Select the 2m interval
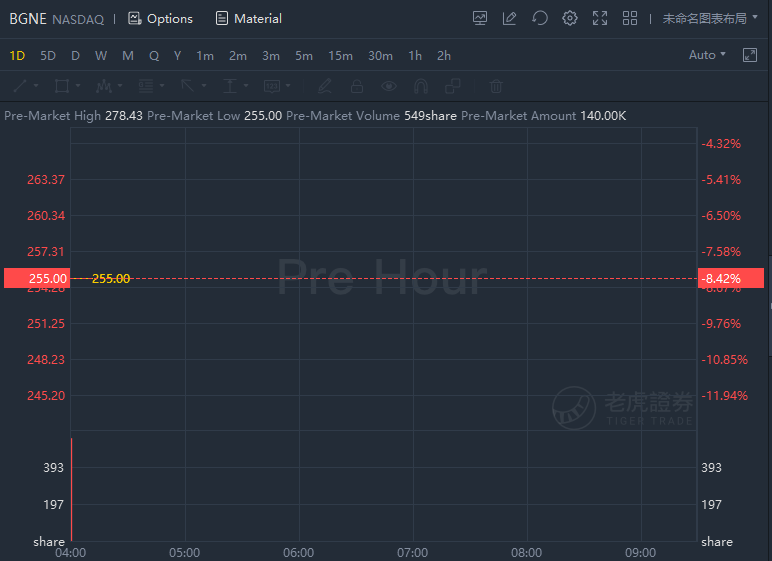Viewport: 772px width, 561px height. click(x=238, y=56)
